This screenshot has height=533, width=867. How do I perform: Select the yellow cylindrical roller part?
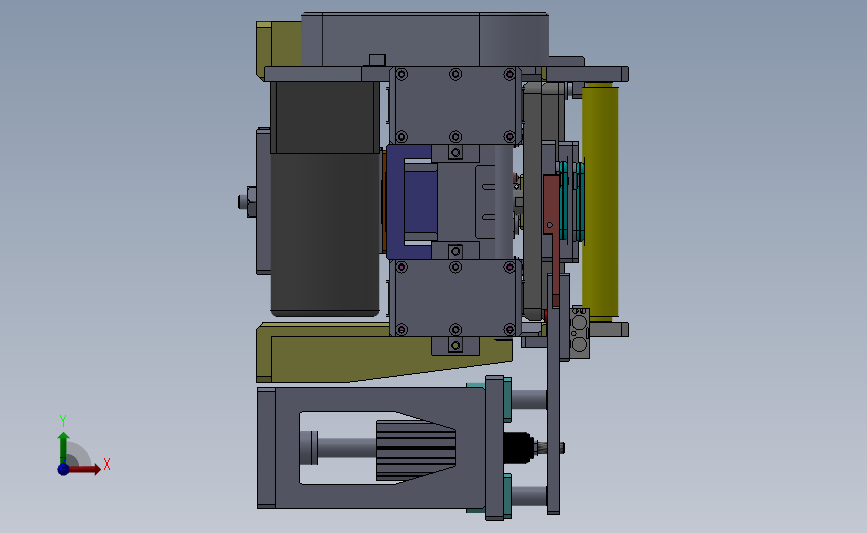599,202
